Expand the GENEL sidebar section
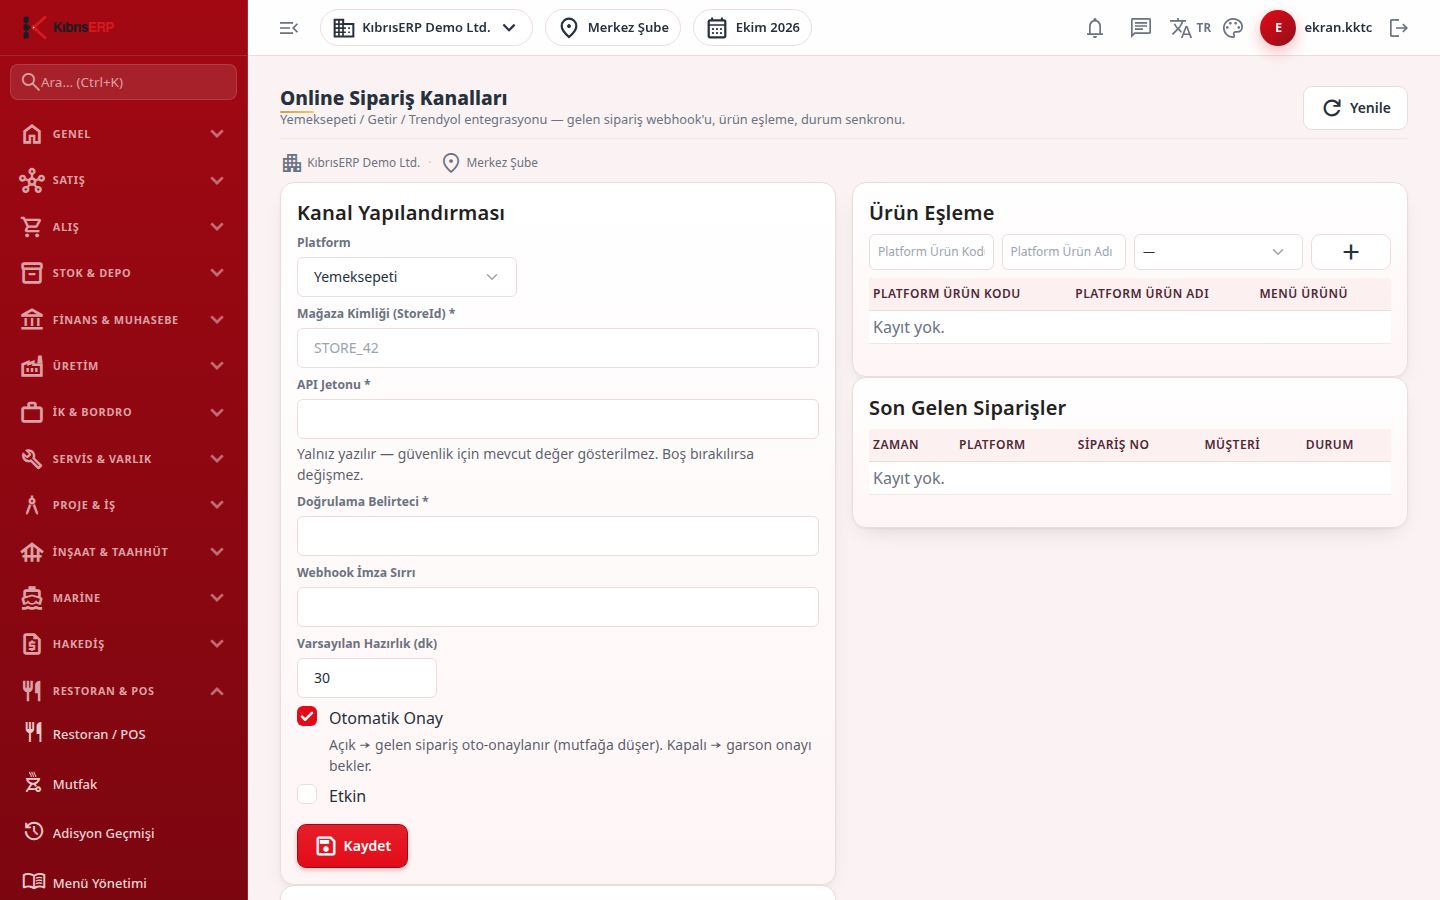Viewport: 1440px width, 900px height. tap(124, 134)
